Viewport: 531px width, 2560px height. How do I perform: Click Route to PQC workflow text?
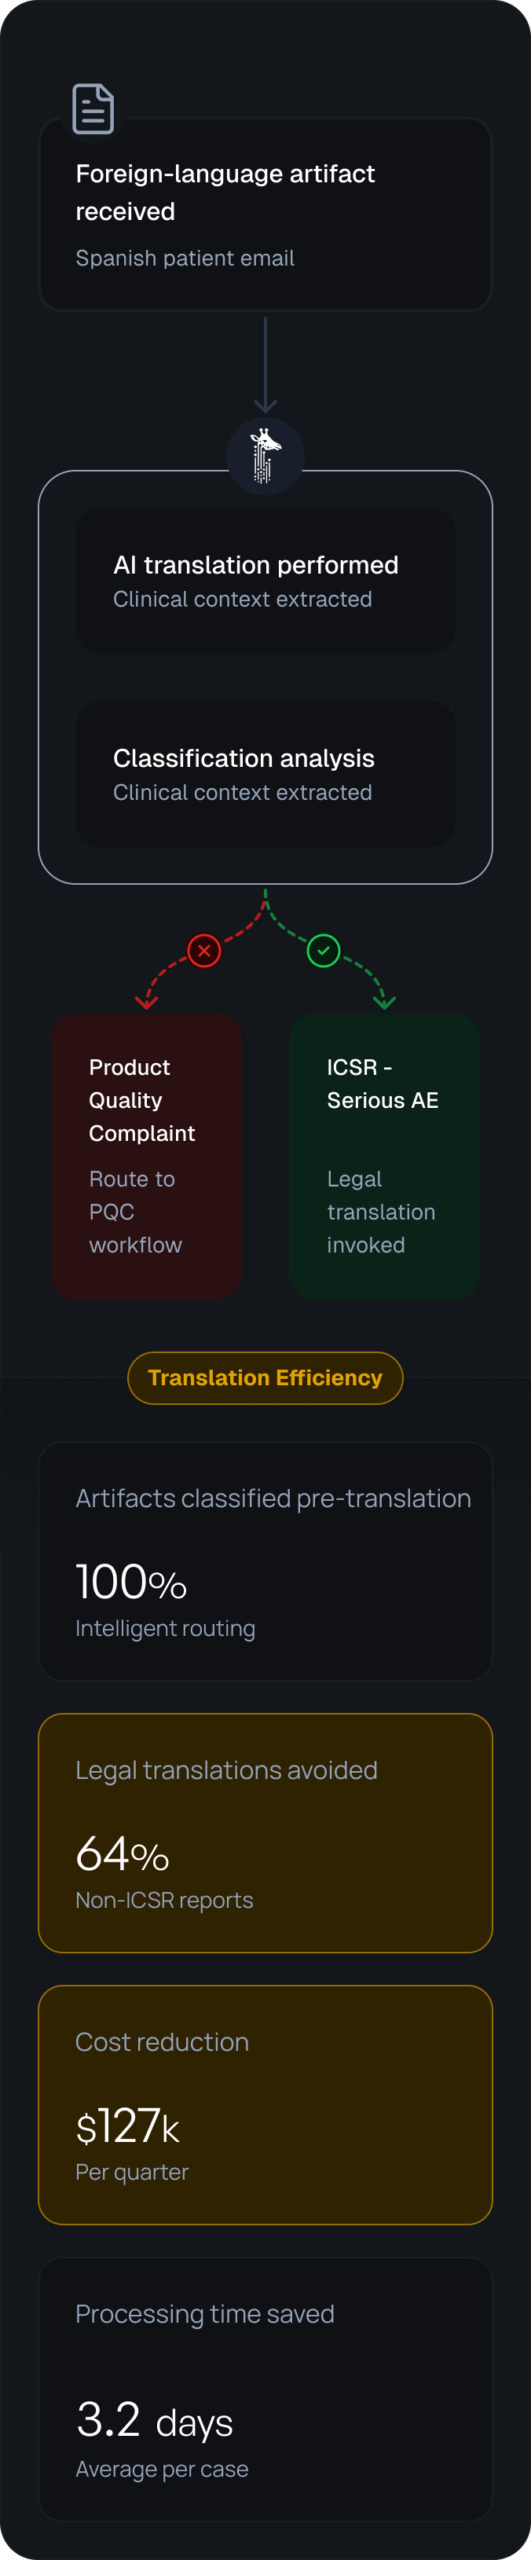136,1212
